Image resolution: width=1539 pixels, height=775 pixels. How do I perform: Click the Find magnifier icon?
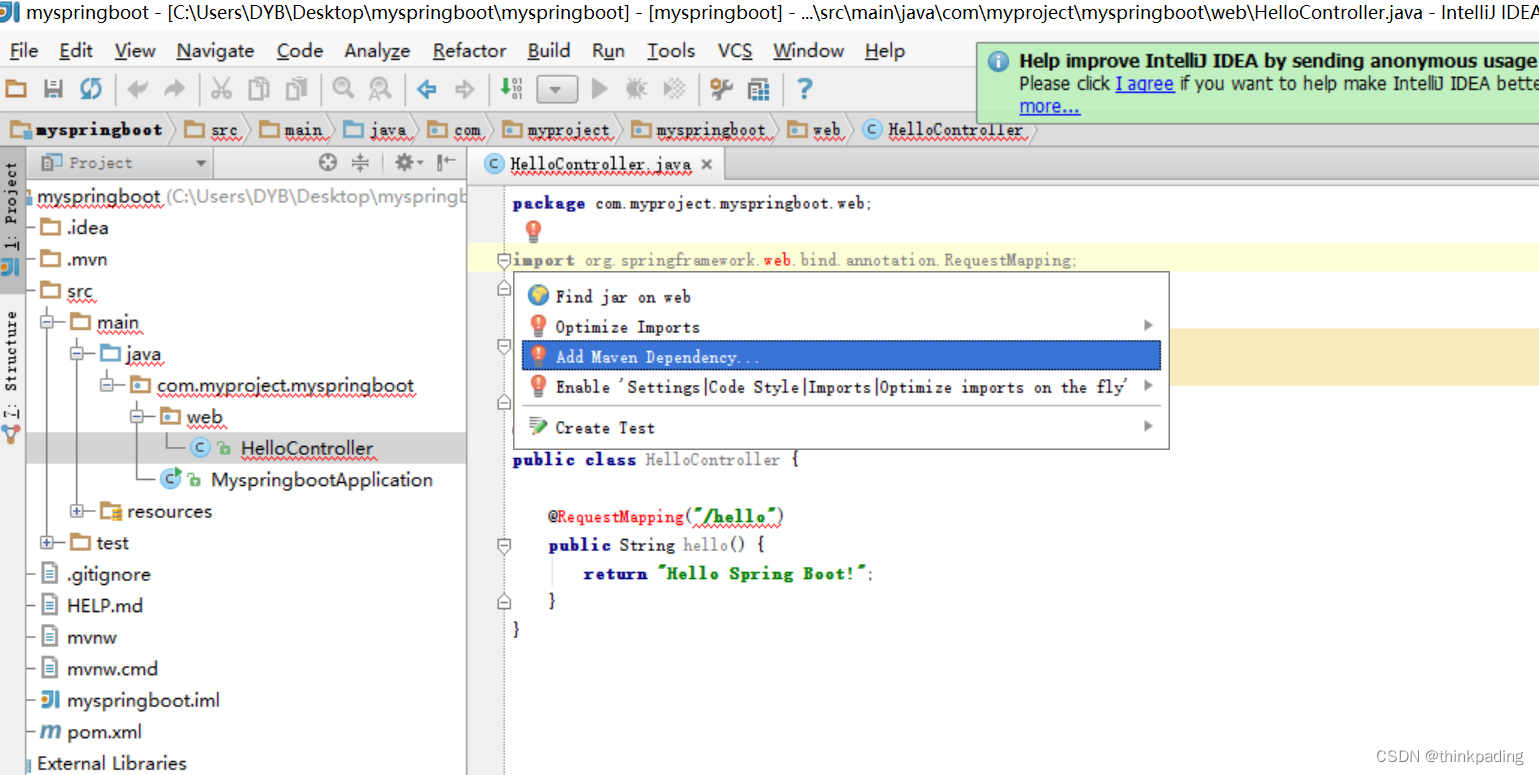(343, 90)
